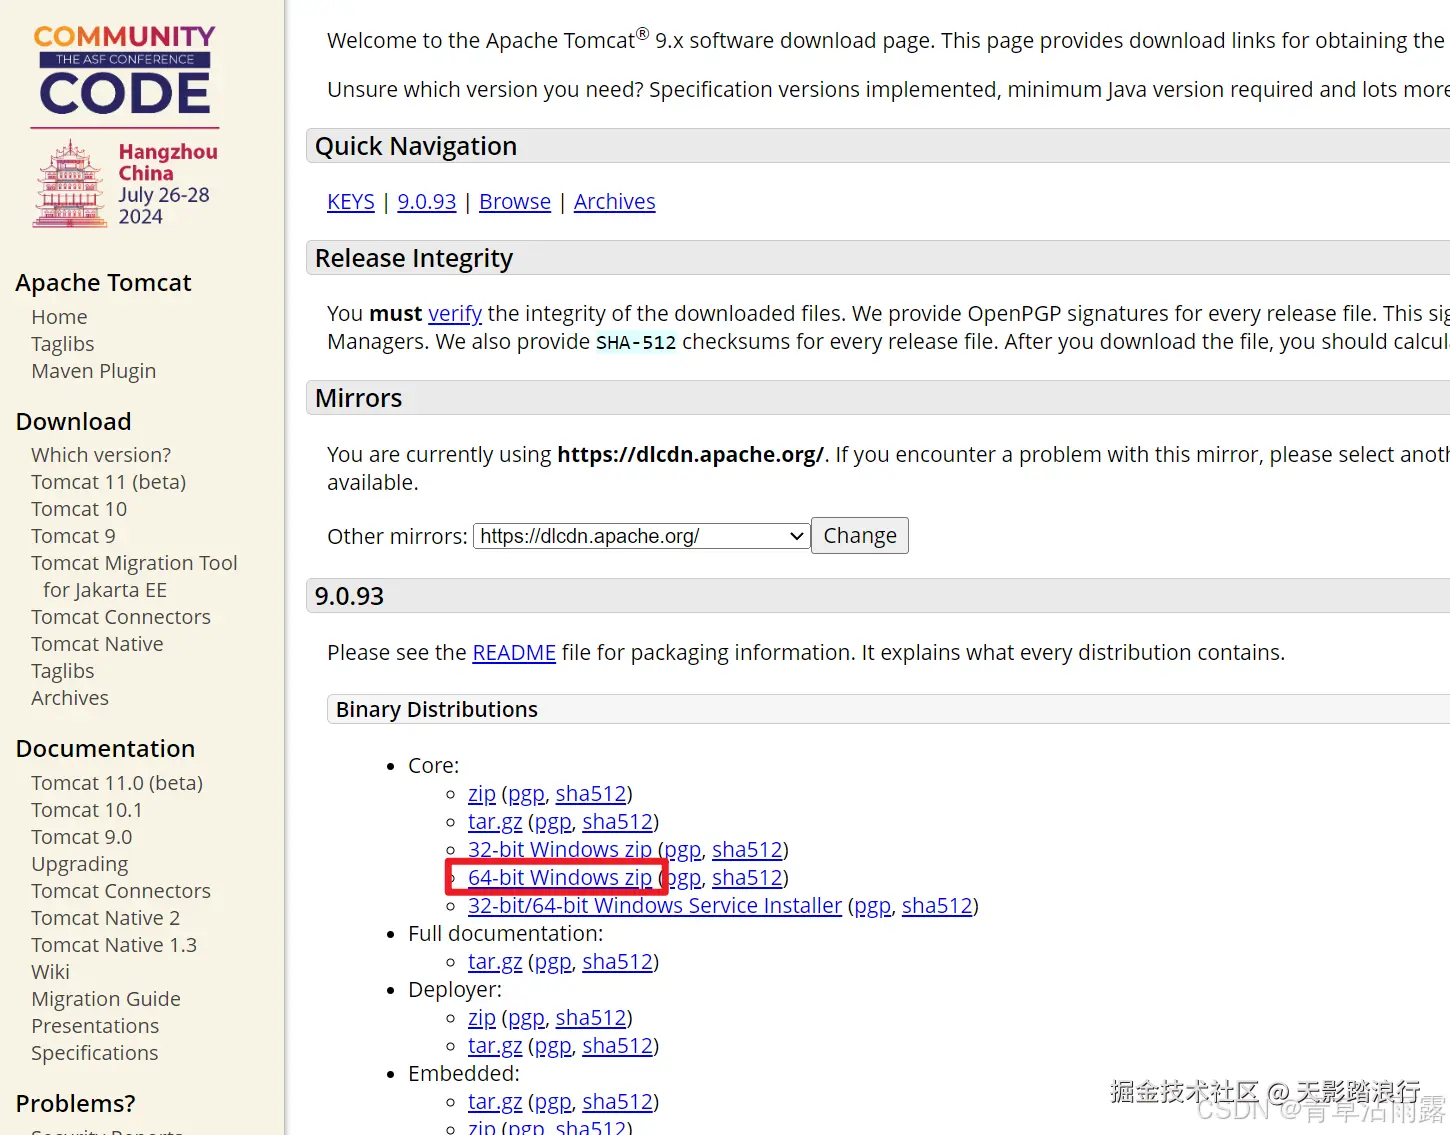Download the Core tar.gz distribution
The image size is (1450, 1135).
pos(495,822)
